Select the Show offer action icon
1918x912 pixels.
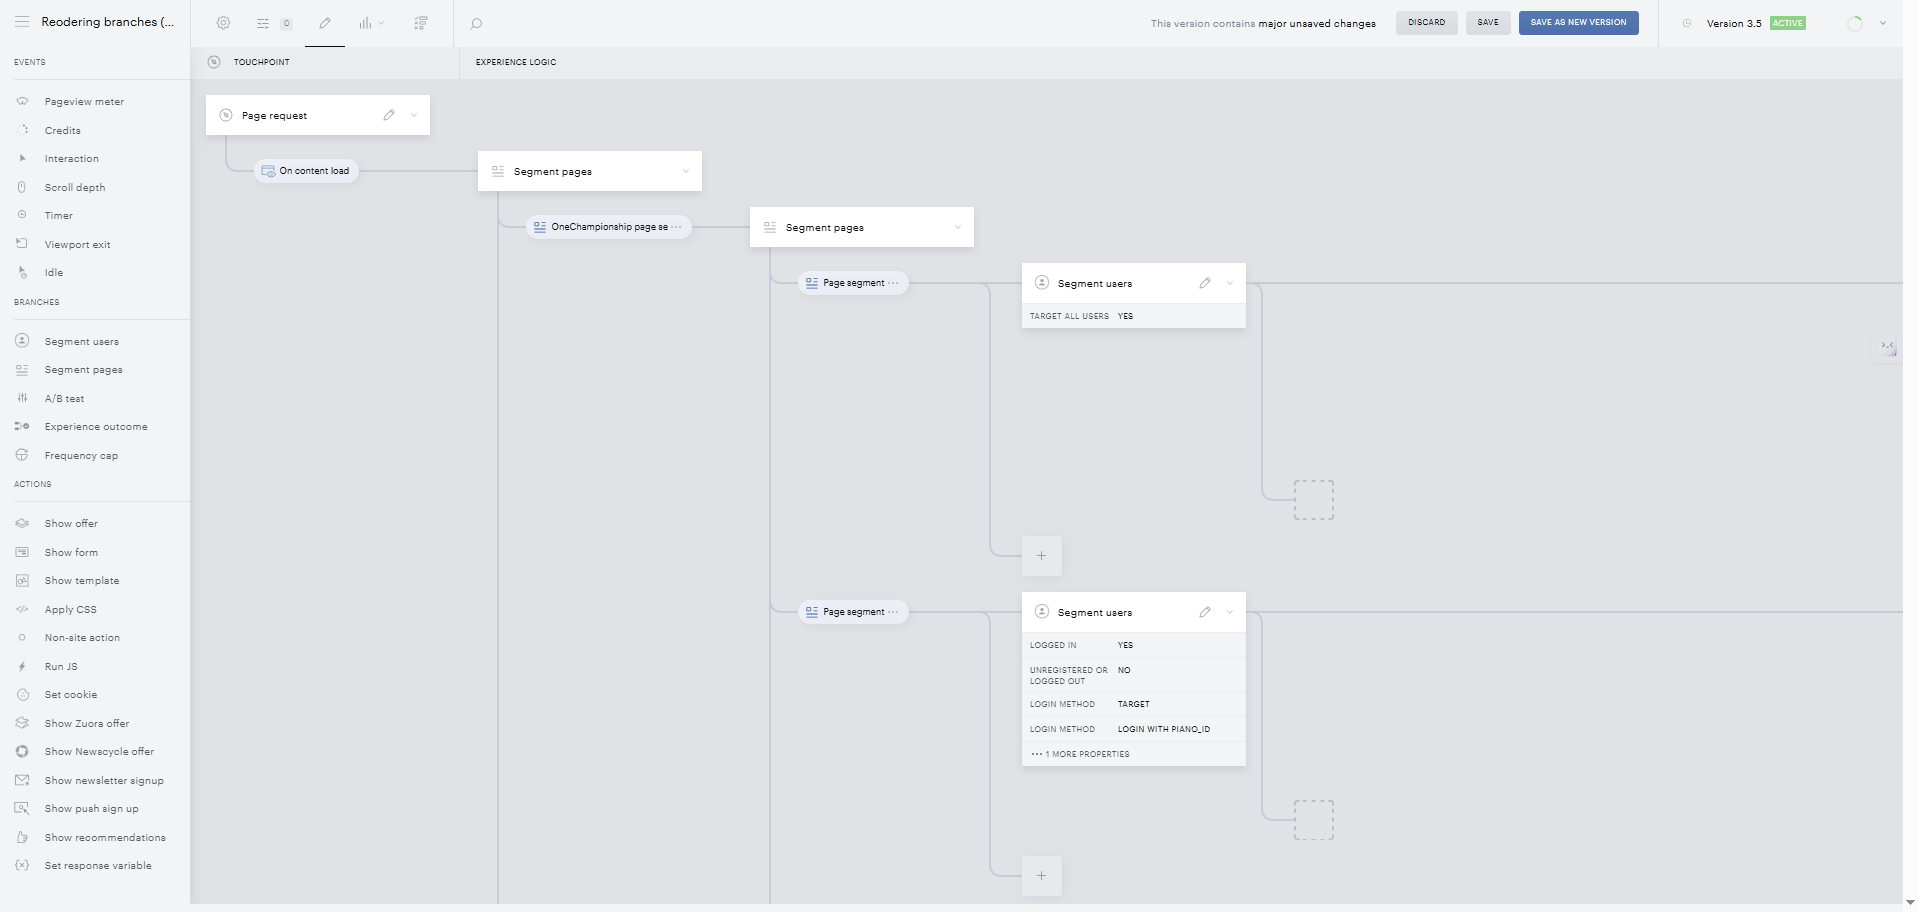coord(22,523)
